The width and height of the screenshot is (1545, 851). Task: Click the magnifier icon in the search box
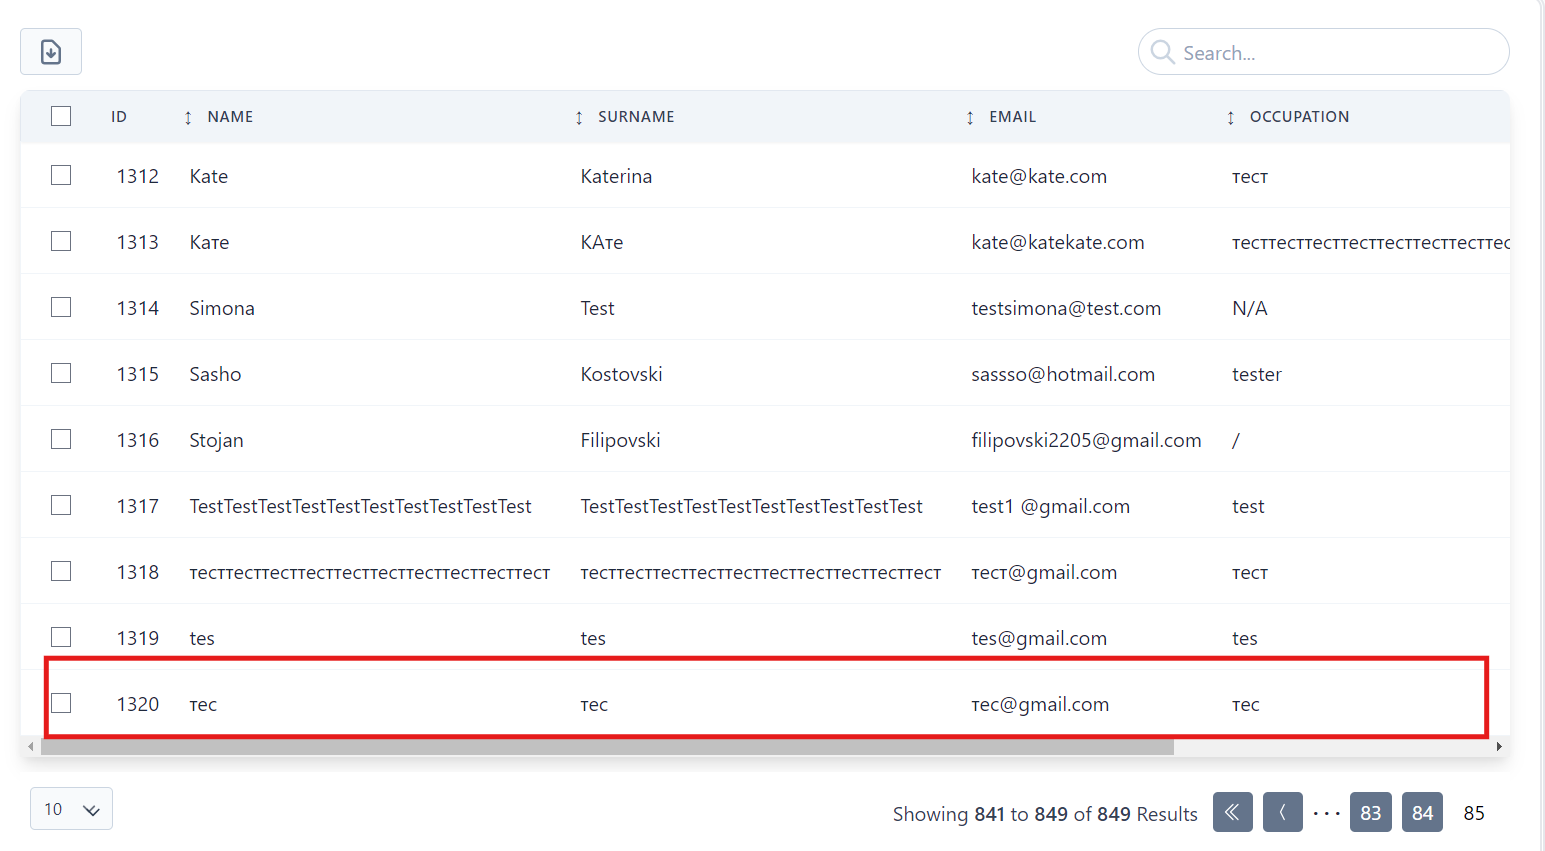1162,52
